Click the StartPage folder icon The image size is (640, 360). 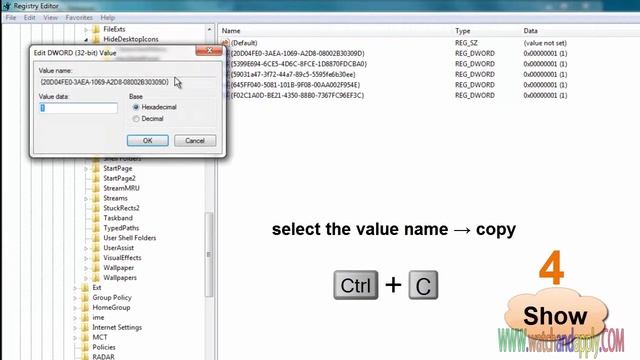tap(96, 168)
